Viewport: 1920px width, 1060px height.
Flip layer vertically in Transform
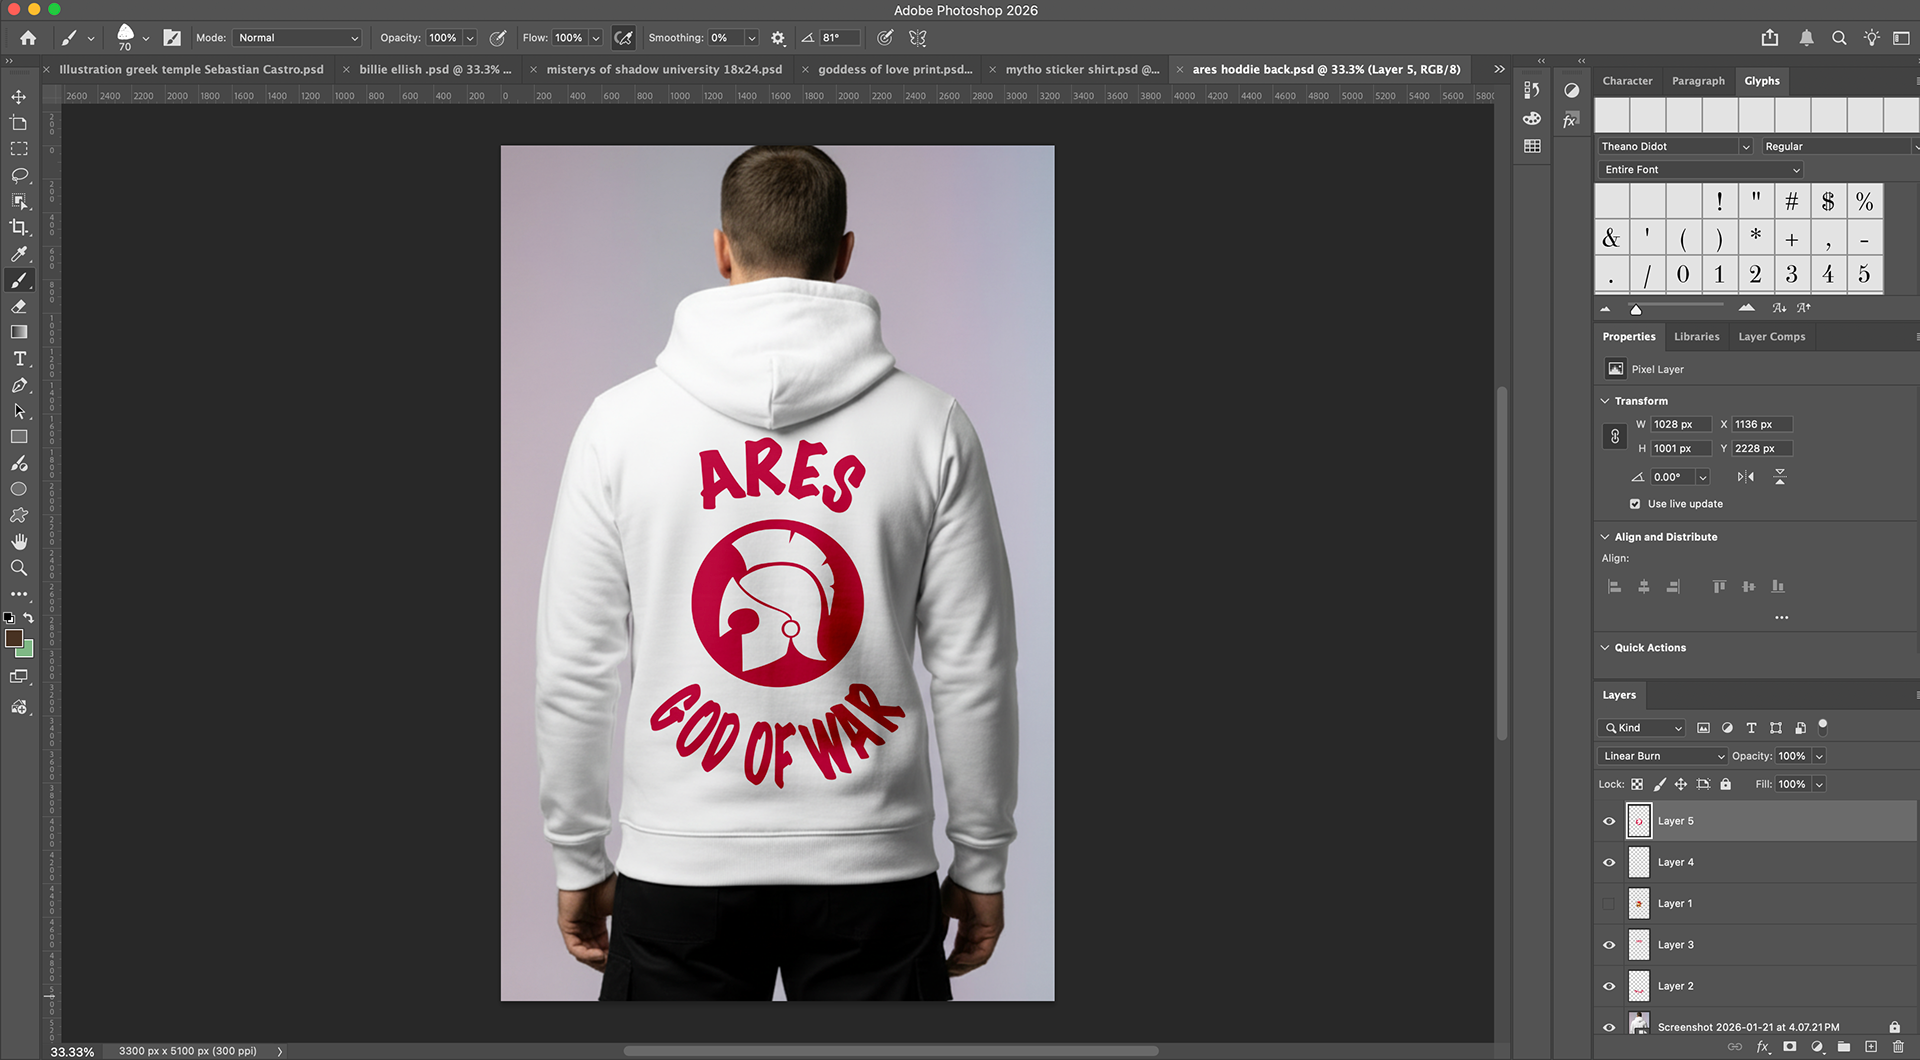(x=1780, y=477)
